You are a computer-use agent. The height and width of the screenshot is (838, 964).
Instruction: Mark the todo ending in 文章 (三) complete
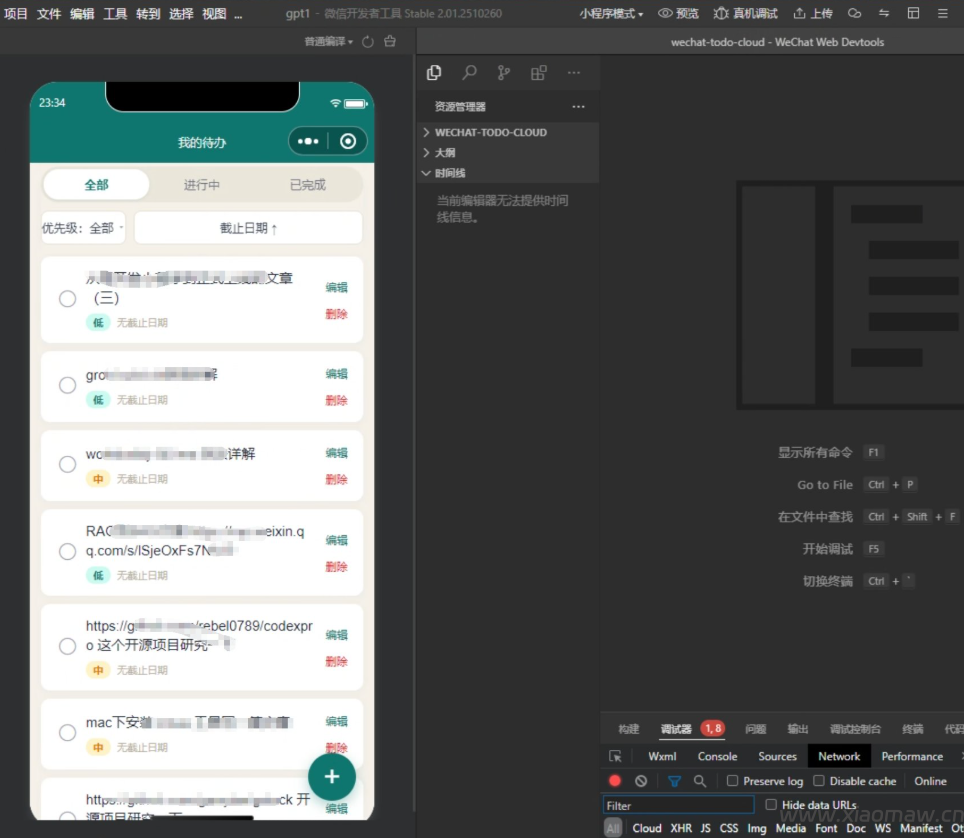68,299
